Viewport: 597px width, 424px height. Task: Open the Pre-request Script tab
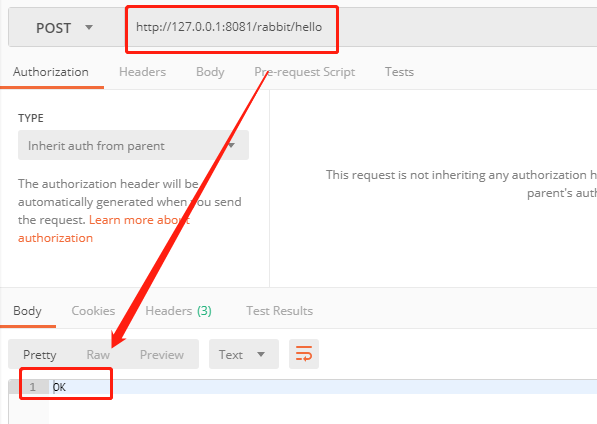305,72
